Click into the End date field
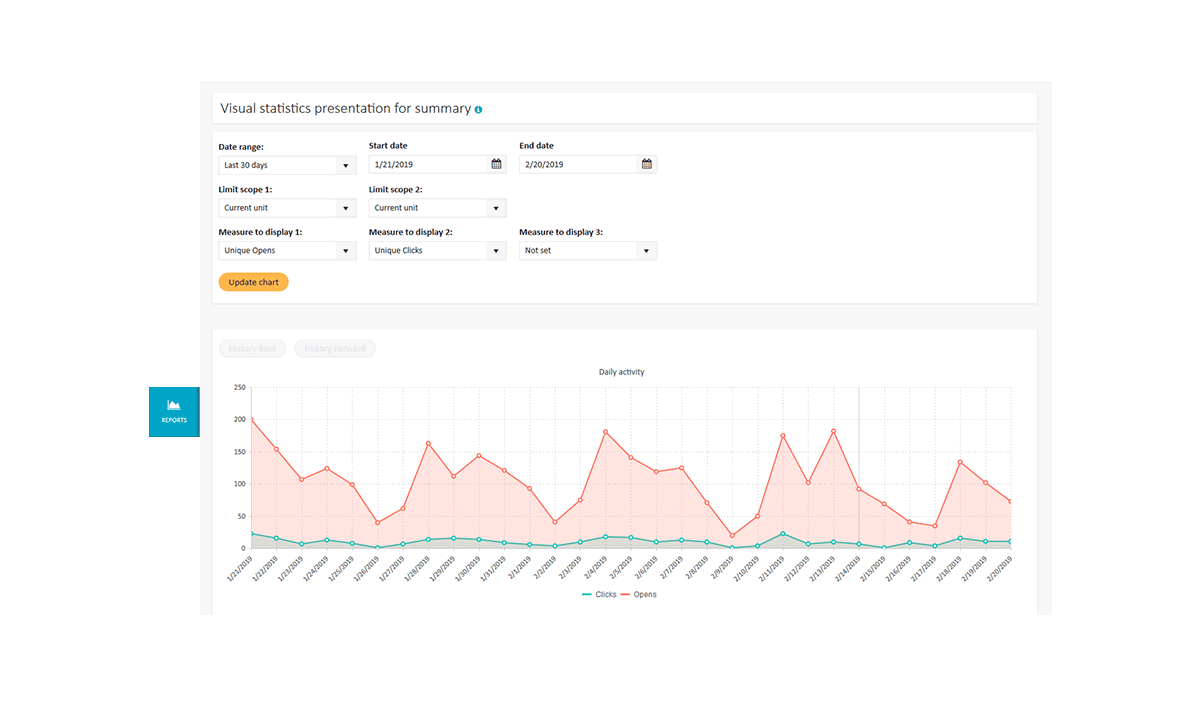This screenshot has width=1200, height=713. (x=577, y=165)
